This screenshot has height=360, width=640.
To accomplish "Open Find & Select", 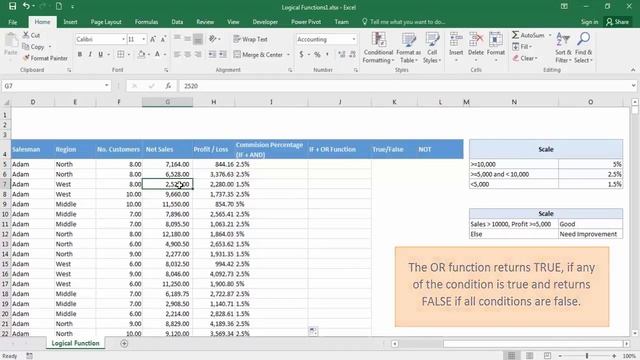I will coord(583,48).
